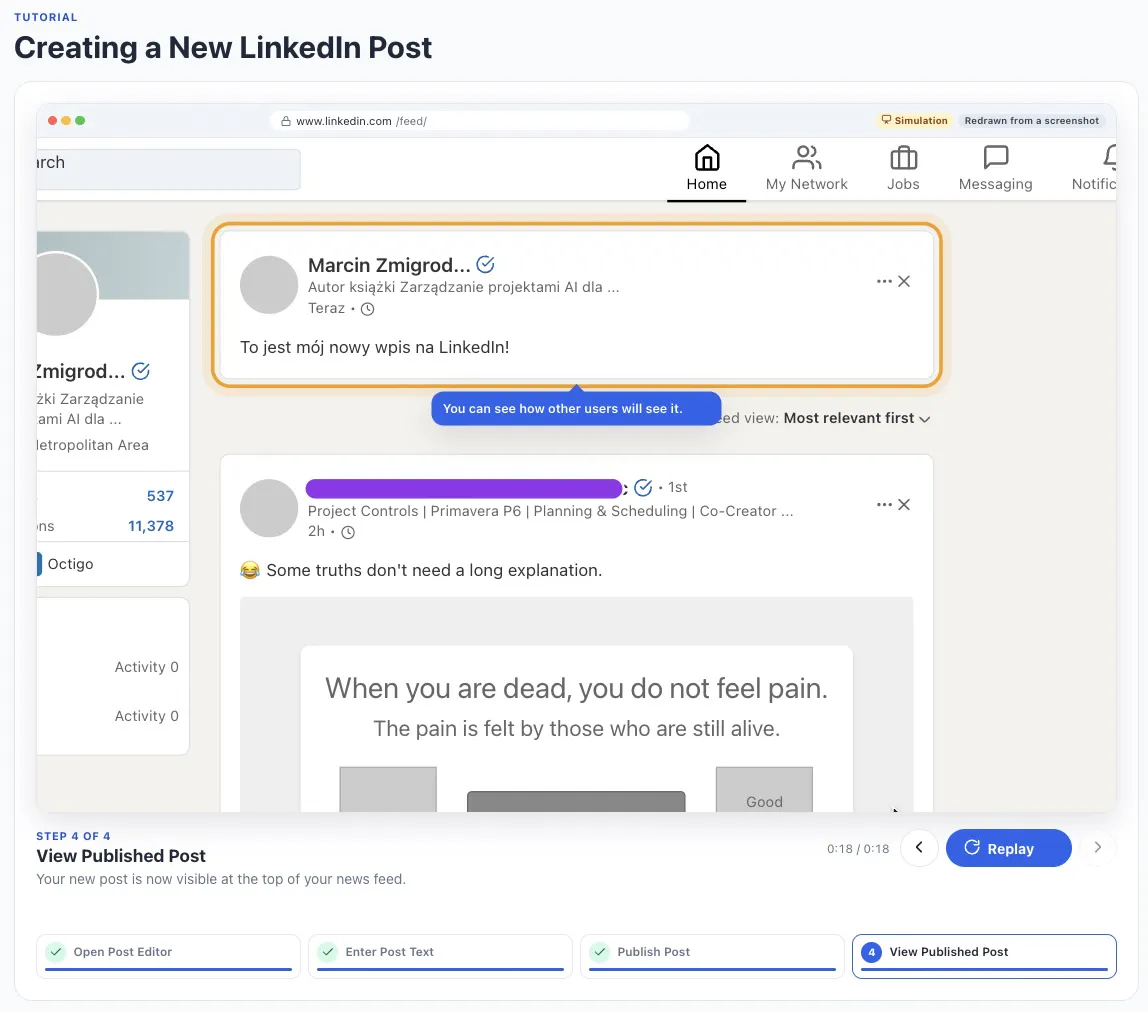
Task: Open Marcin Zmigrod's profile from post name
Action: point(389,264)
